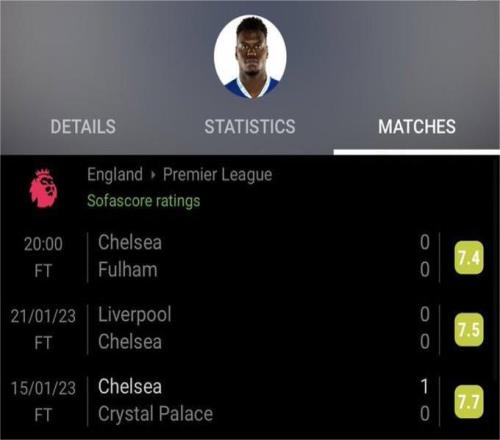This screenshot has width=500, height=440.
Task: Switch to the STATISTICS tab
Action: (250, 127)
